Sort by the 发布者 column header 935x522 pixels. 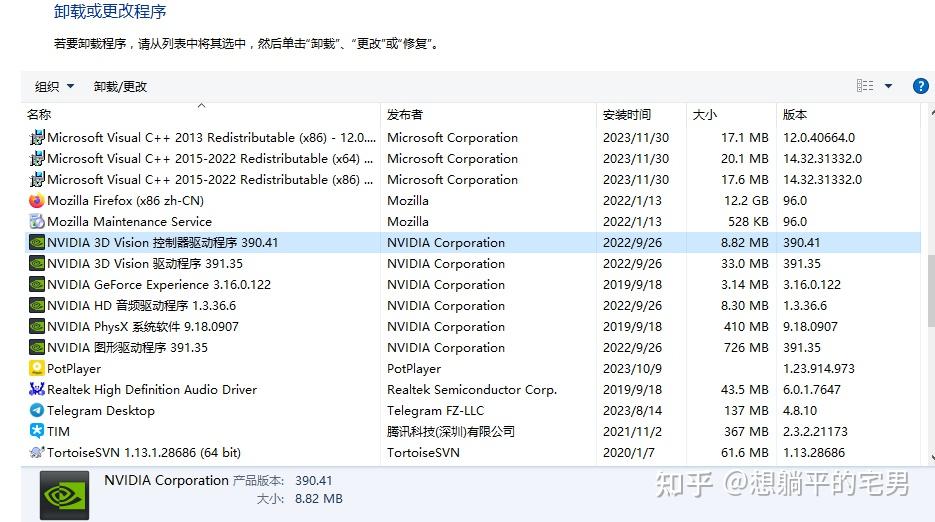pyautogui.click(x=404, y=115)
